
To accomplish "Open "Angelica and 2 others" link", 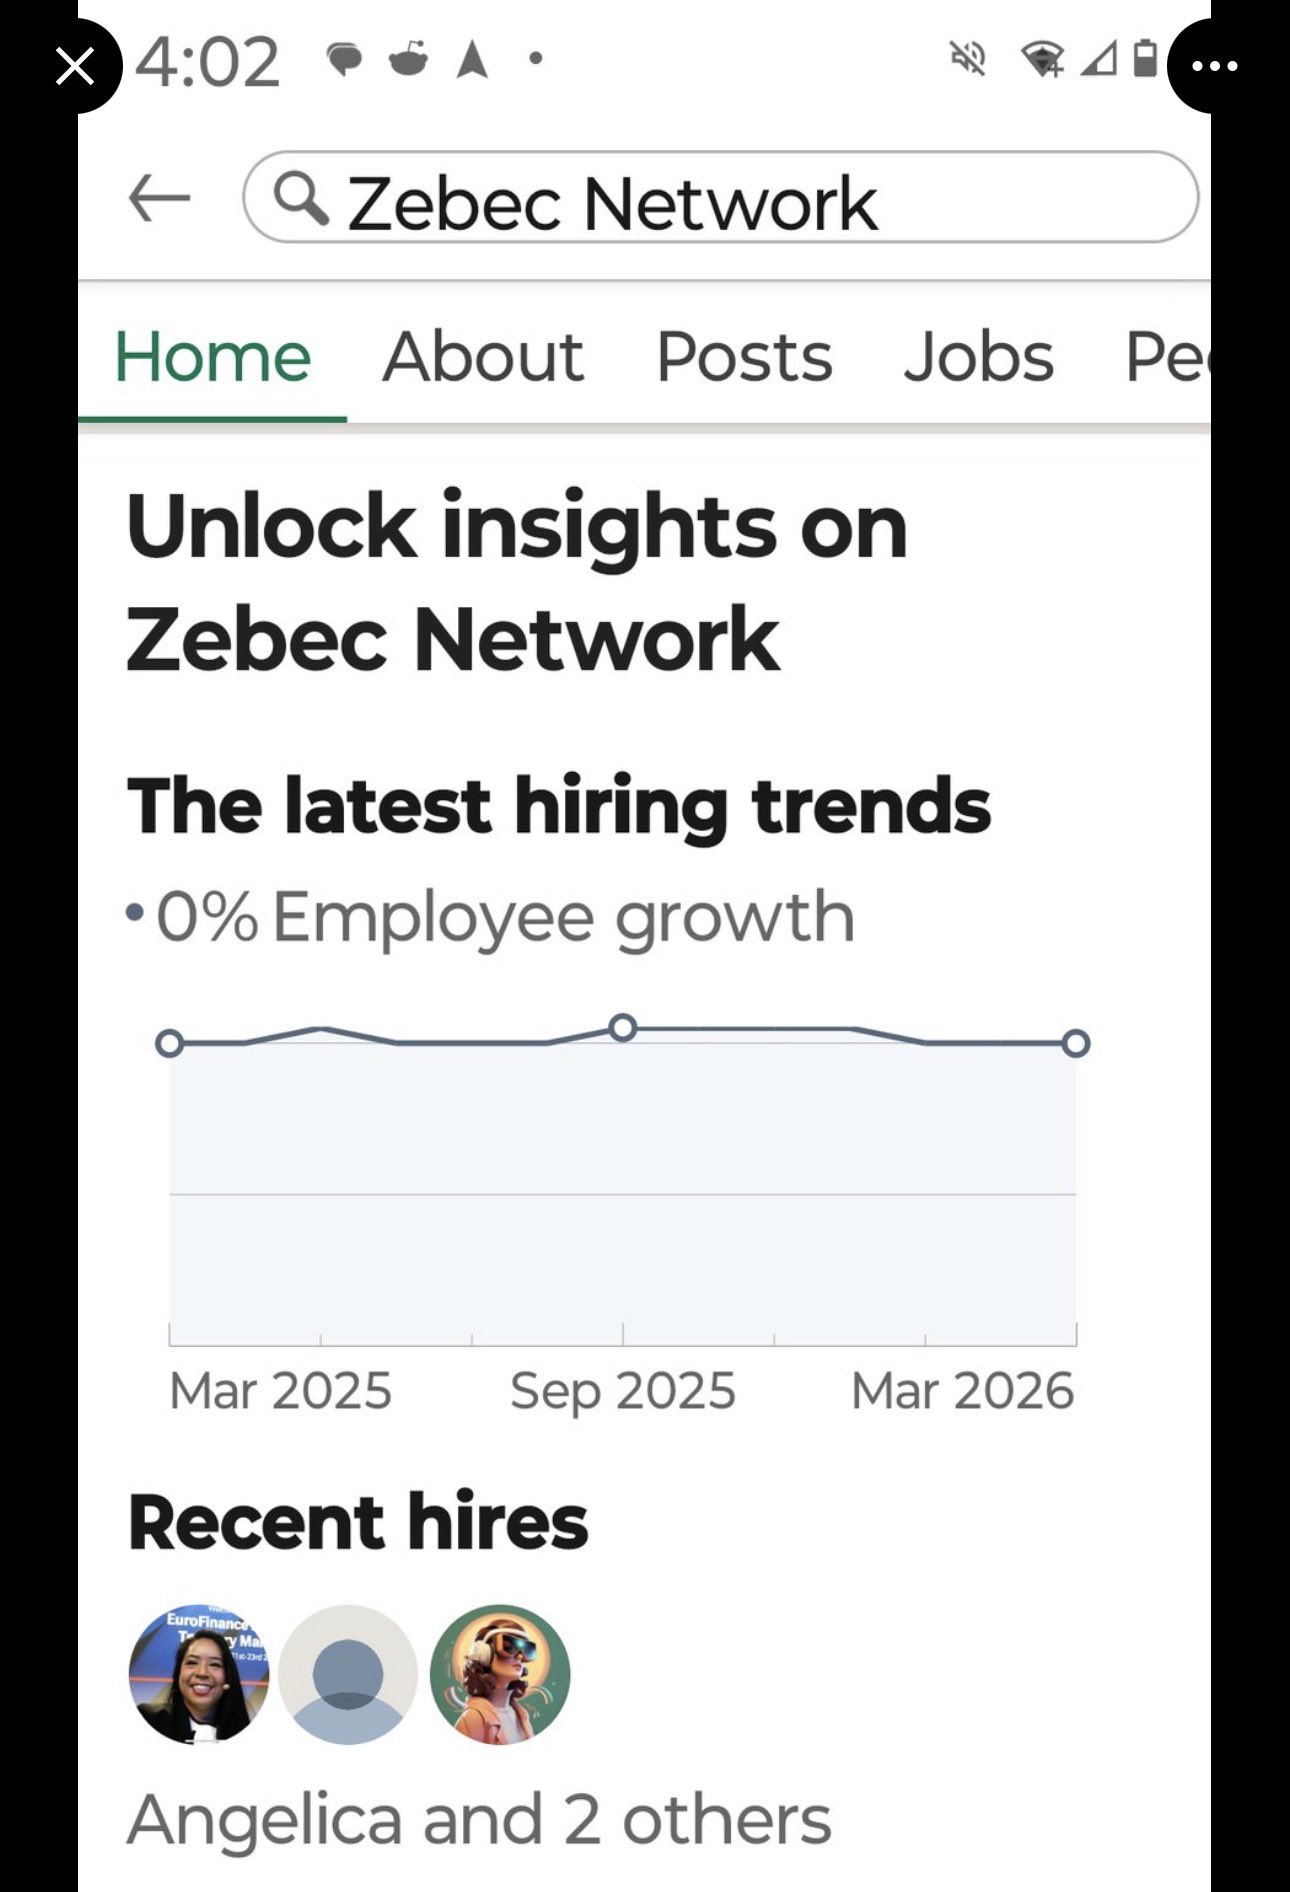I will click(x=479, y=1819).
